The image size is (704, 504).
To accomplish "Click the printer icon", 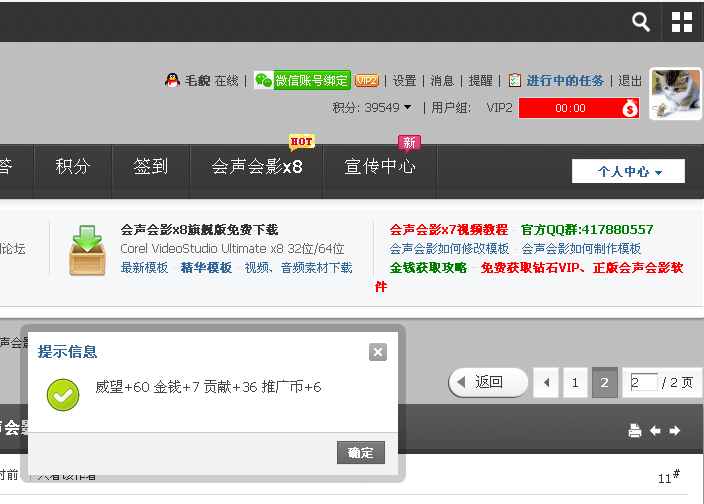I will click(x=634, y=431).
